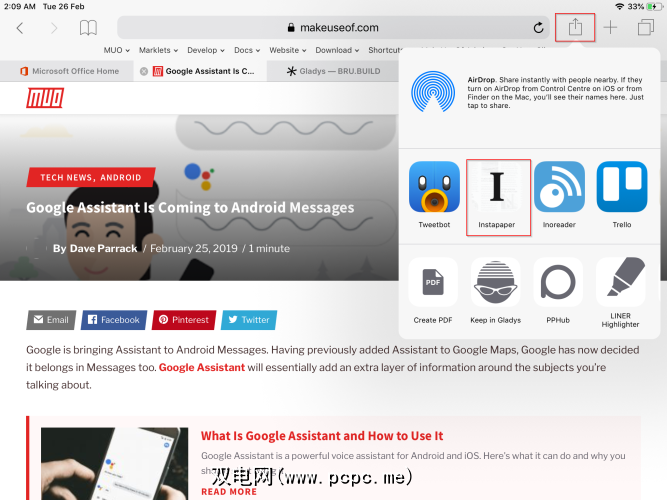Expand the Website bookmarks folder
This screenshot has height=500, width=667.
pyautogui.click(x=288, y=50)
